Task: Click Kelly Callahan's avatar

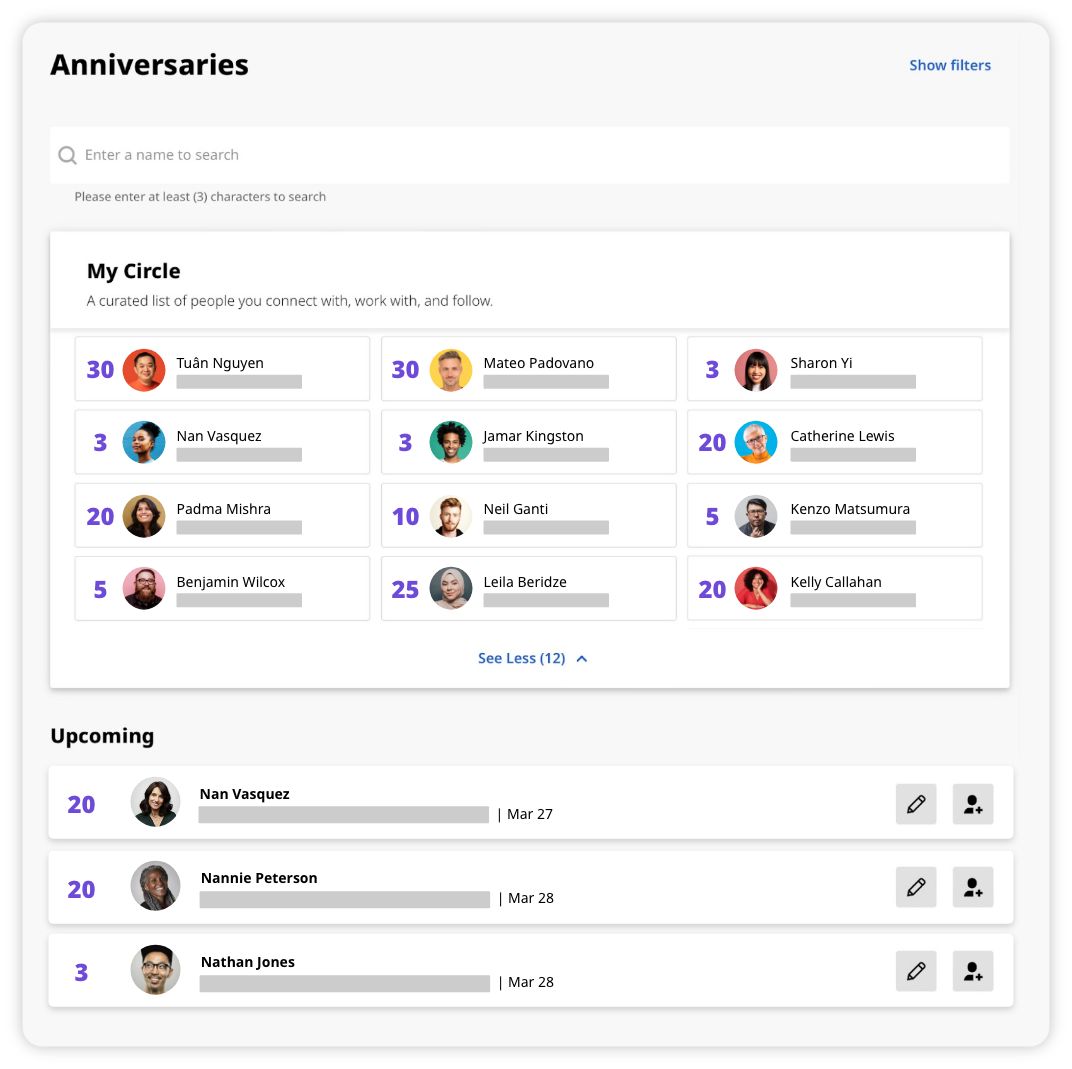Action: tap(755, 588)
